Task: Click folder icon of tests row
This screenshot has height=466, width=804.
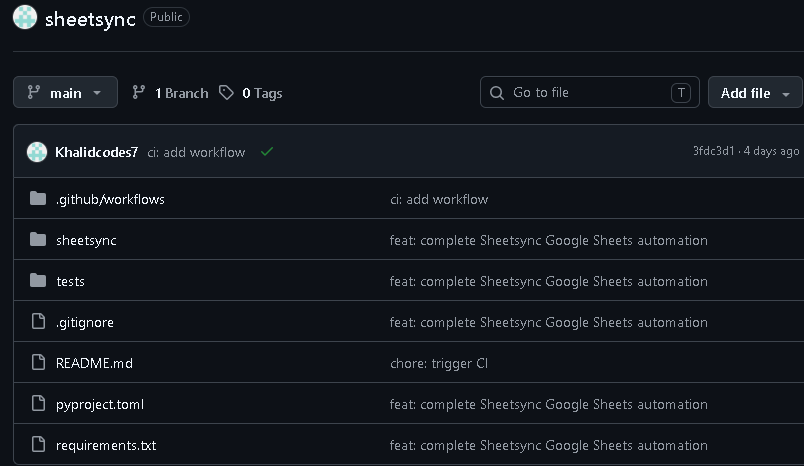Action: click(x=38, y=280)
